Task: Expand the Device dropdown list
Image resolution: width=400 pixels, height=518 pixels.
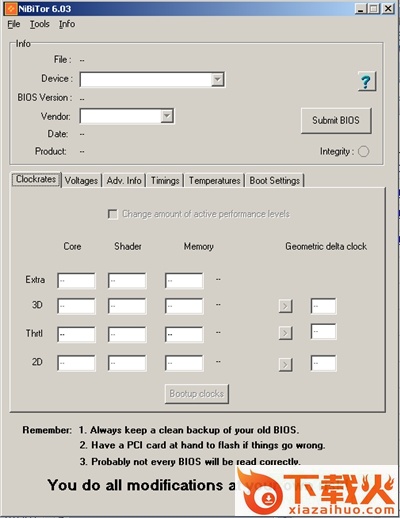Action: click(217, 80)
